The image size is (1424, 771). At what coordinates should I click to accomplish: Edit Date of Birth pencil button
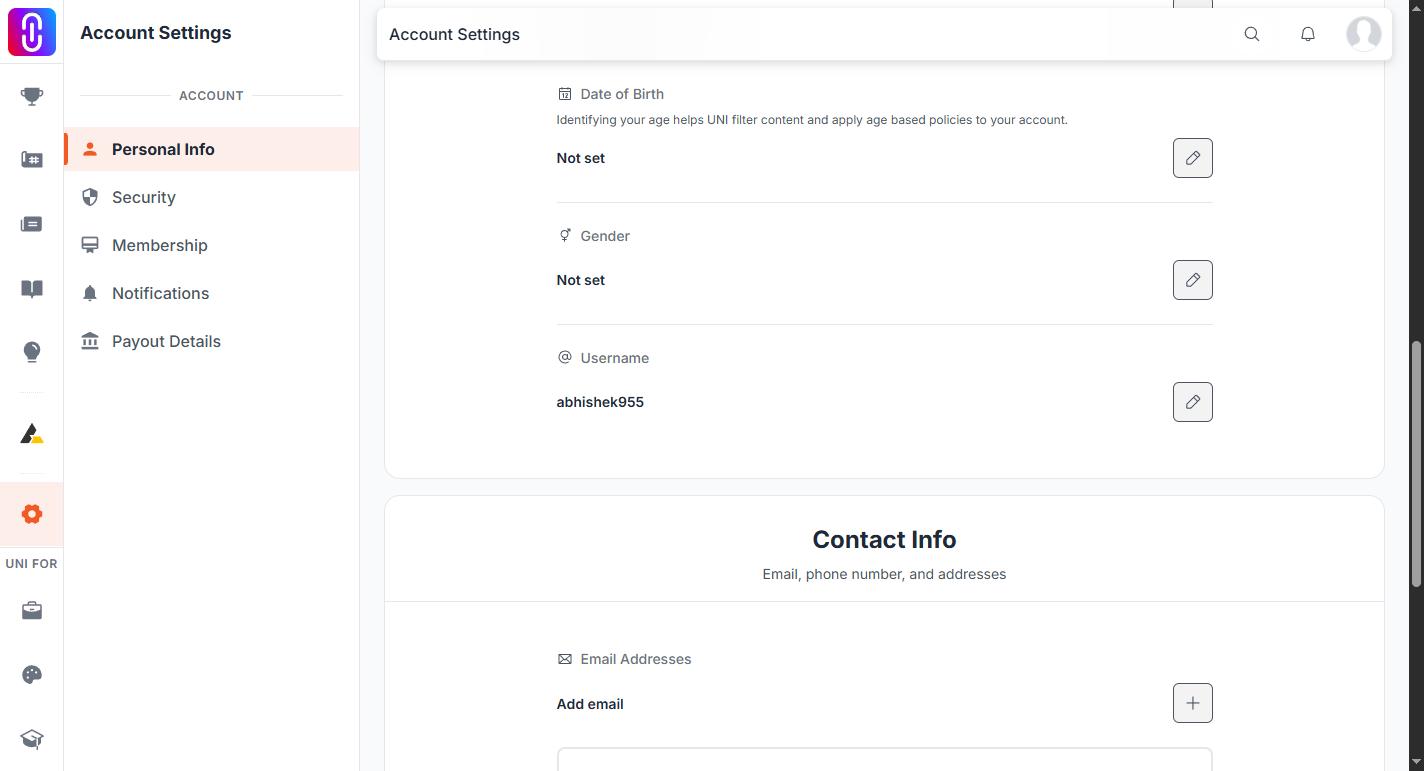pyautogui.click(x=1193, y=158)
